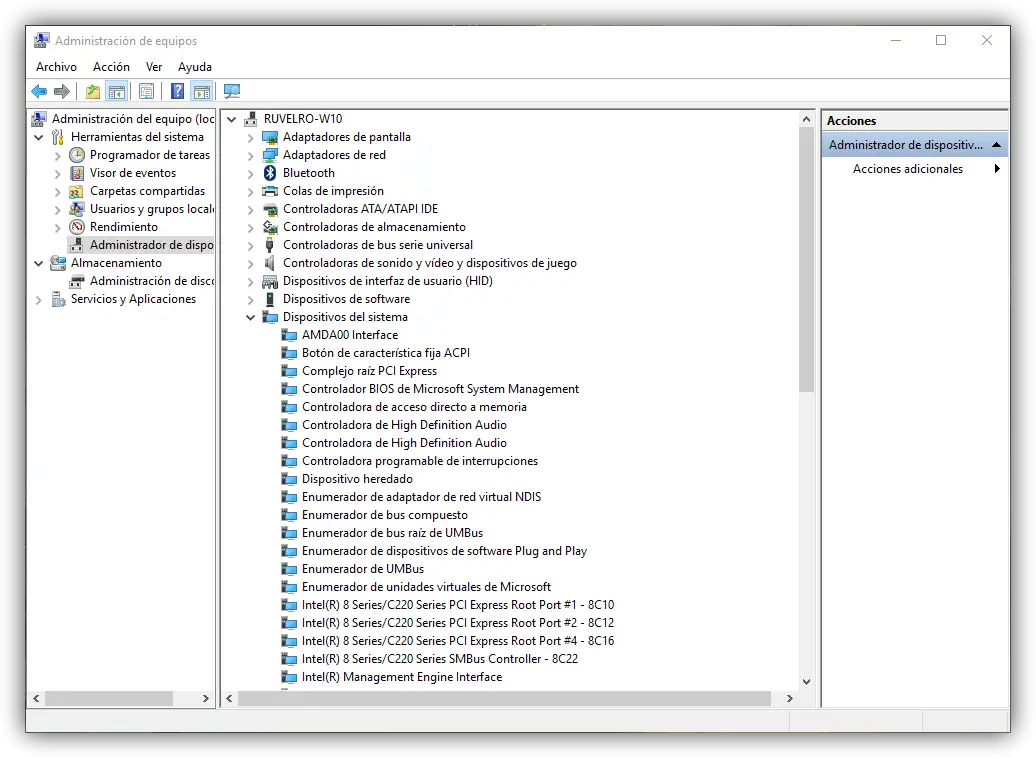Click left tree pane scroll left arrow
This screenshot has width=1036, height=758.
coord(36,699)
